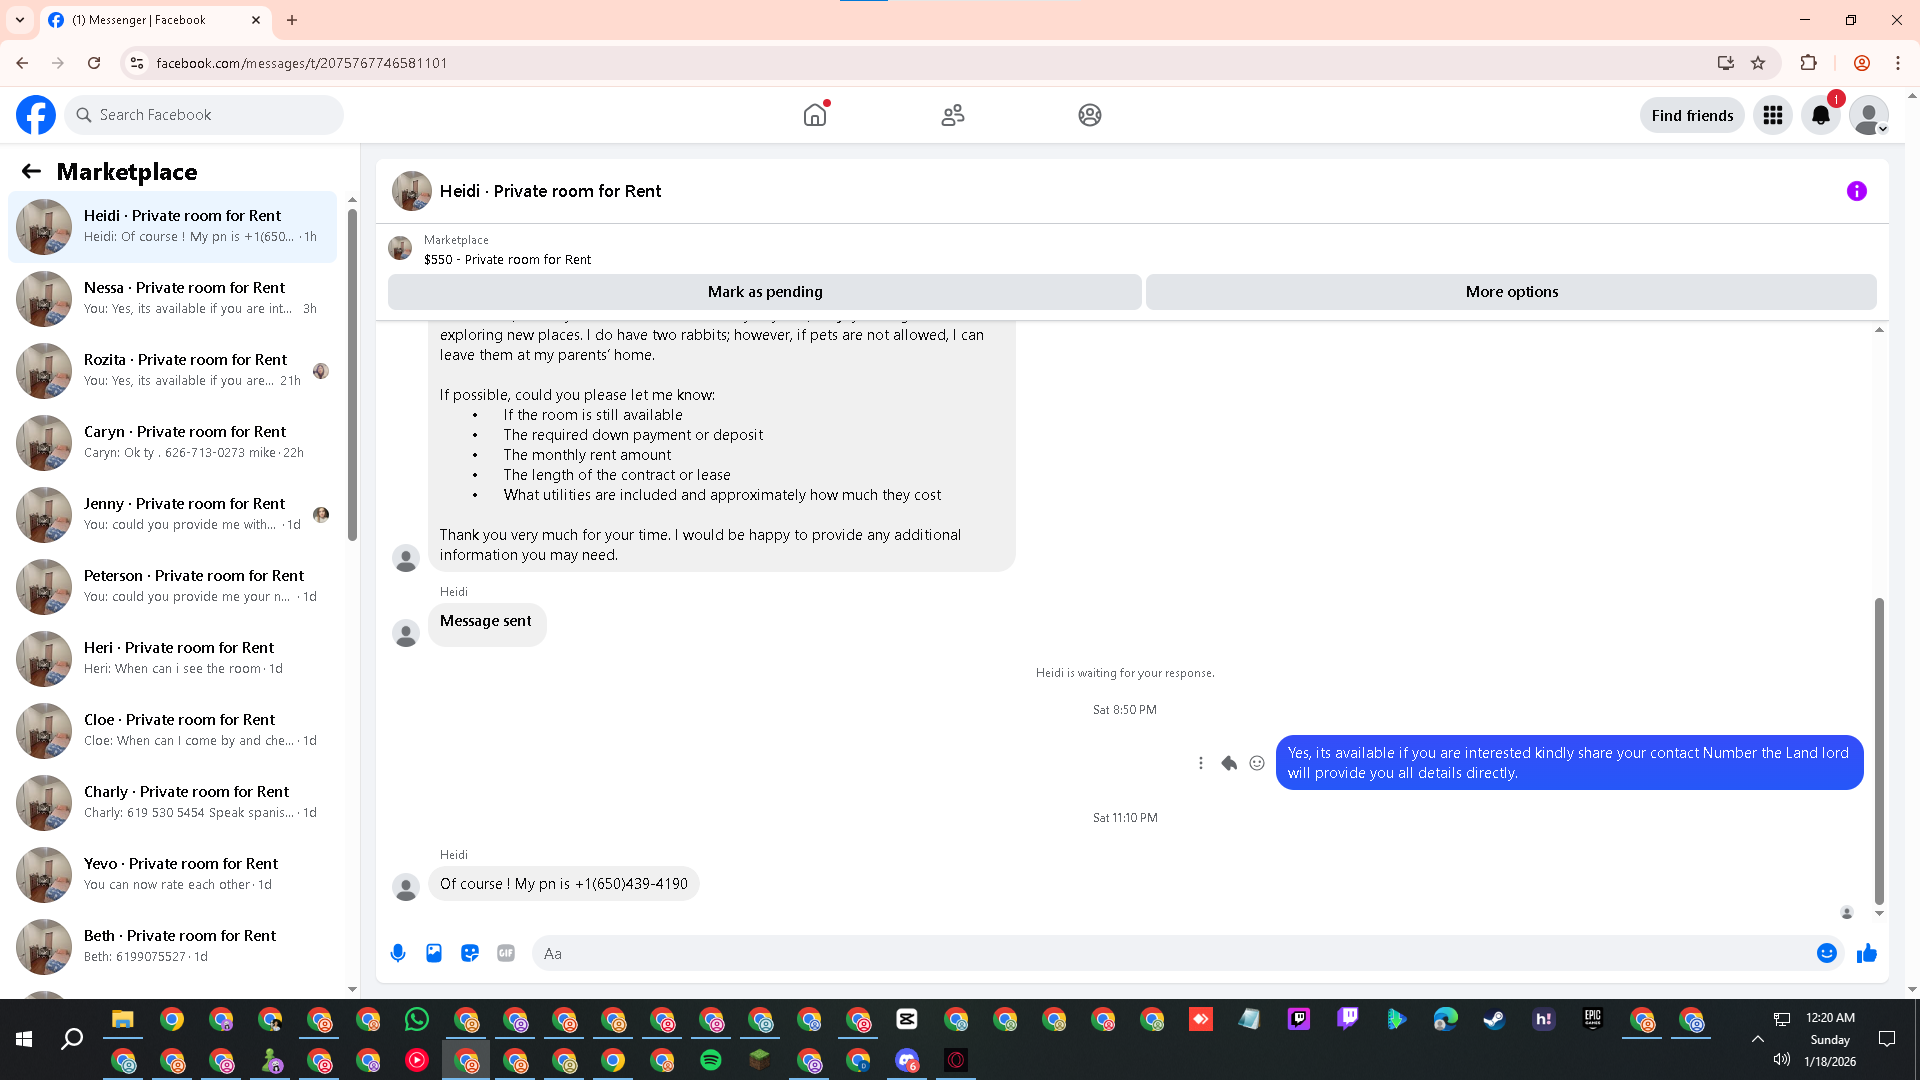Click Mark as pending button

click(764, 292)
